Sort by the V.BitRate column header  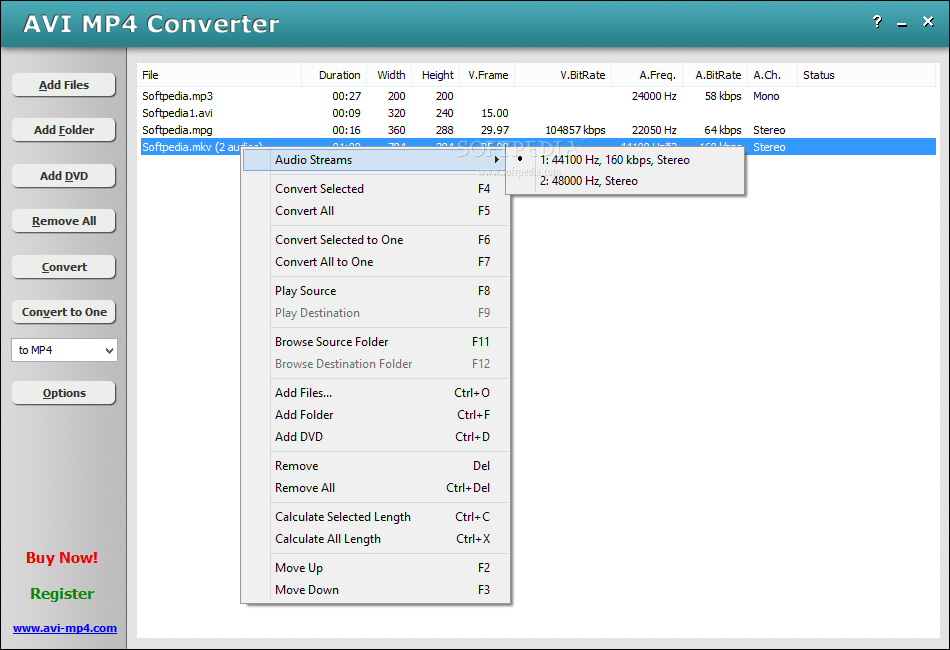563,75
